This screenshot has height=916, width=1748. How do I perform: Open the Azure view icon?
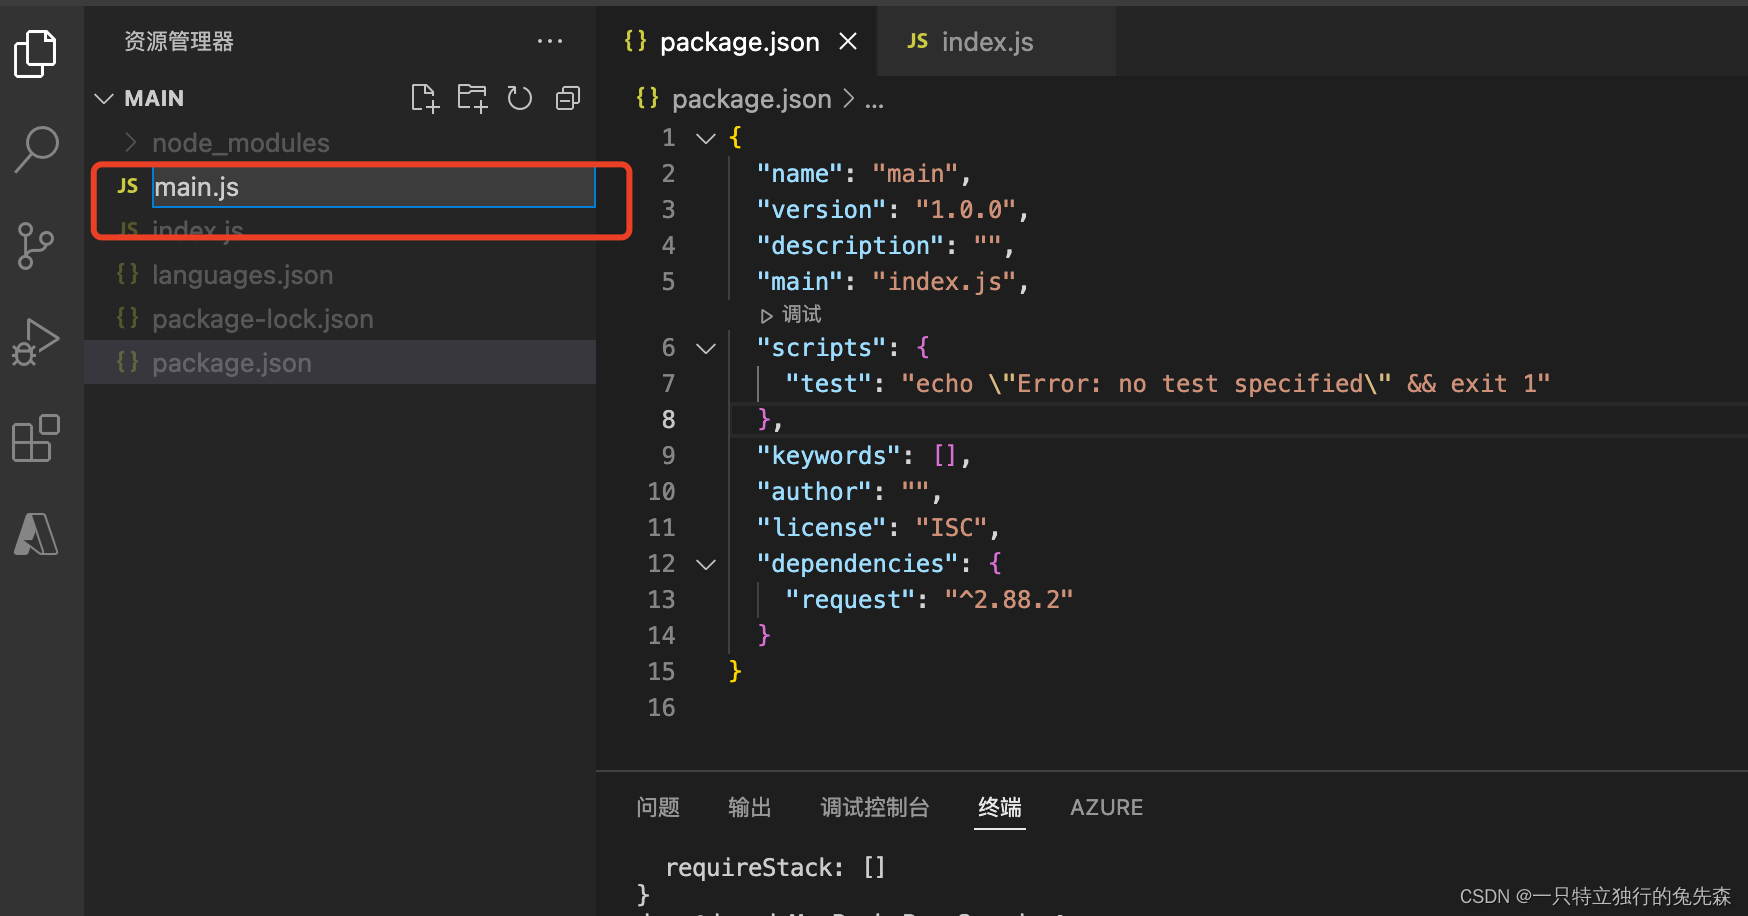[36, 534]
